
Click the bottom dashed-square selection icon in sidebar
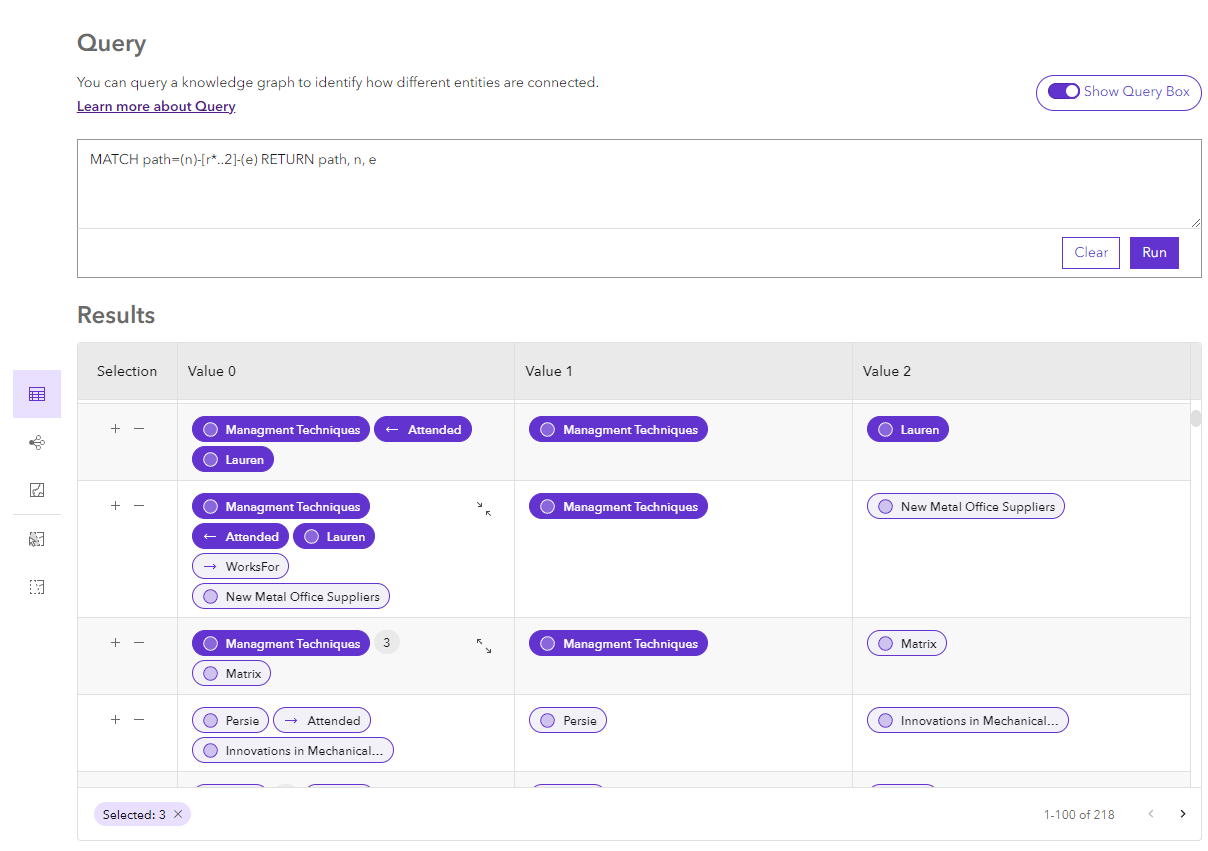pos(37,587)
